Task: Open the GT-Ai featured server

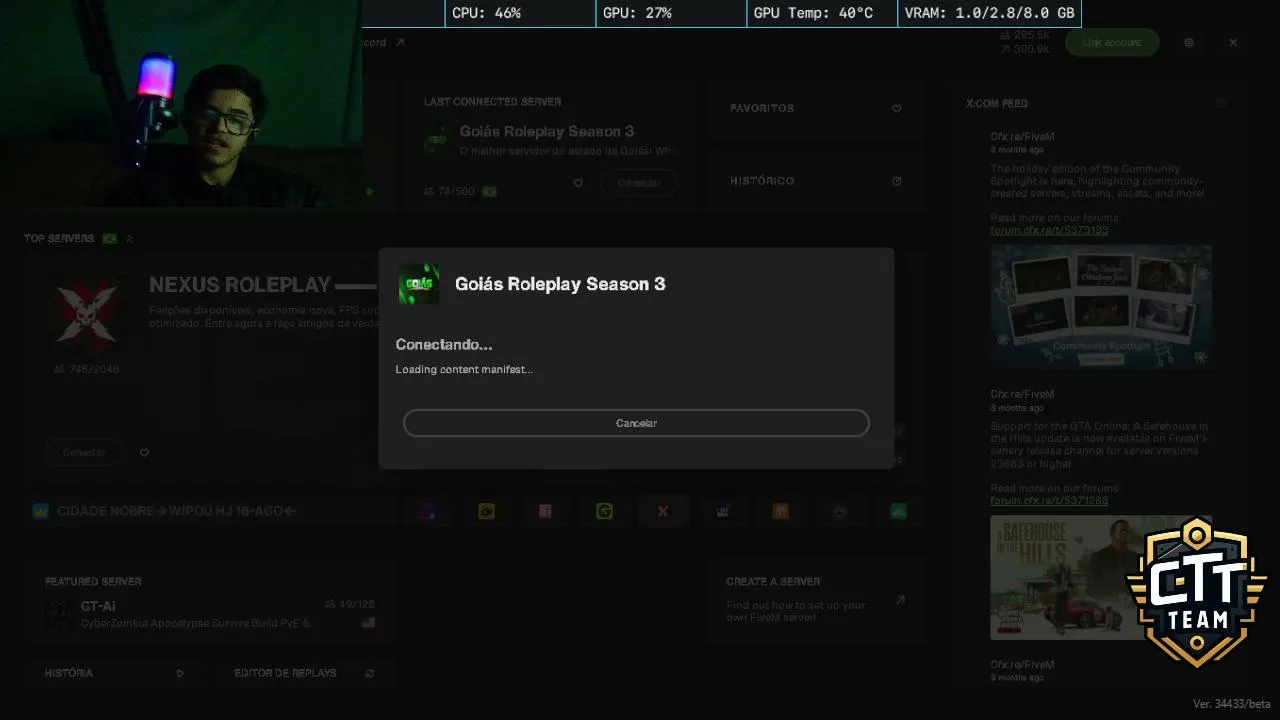Action: 210,603
